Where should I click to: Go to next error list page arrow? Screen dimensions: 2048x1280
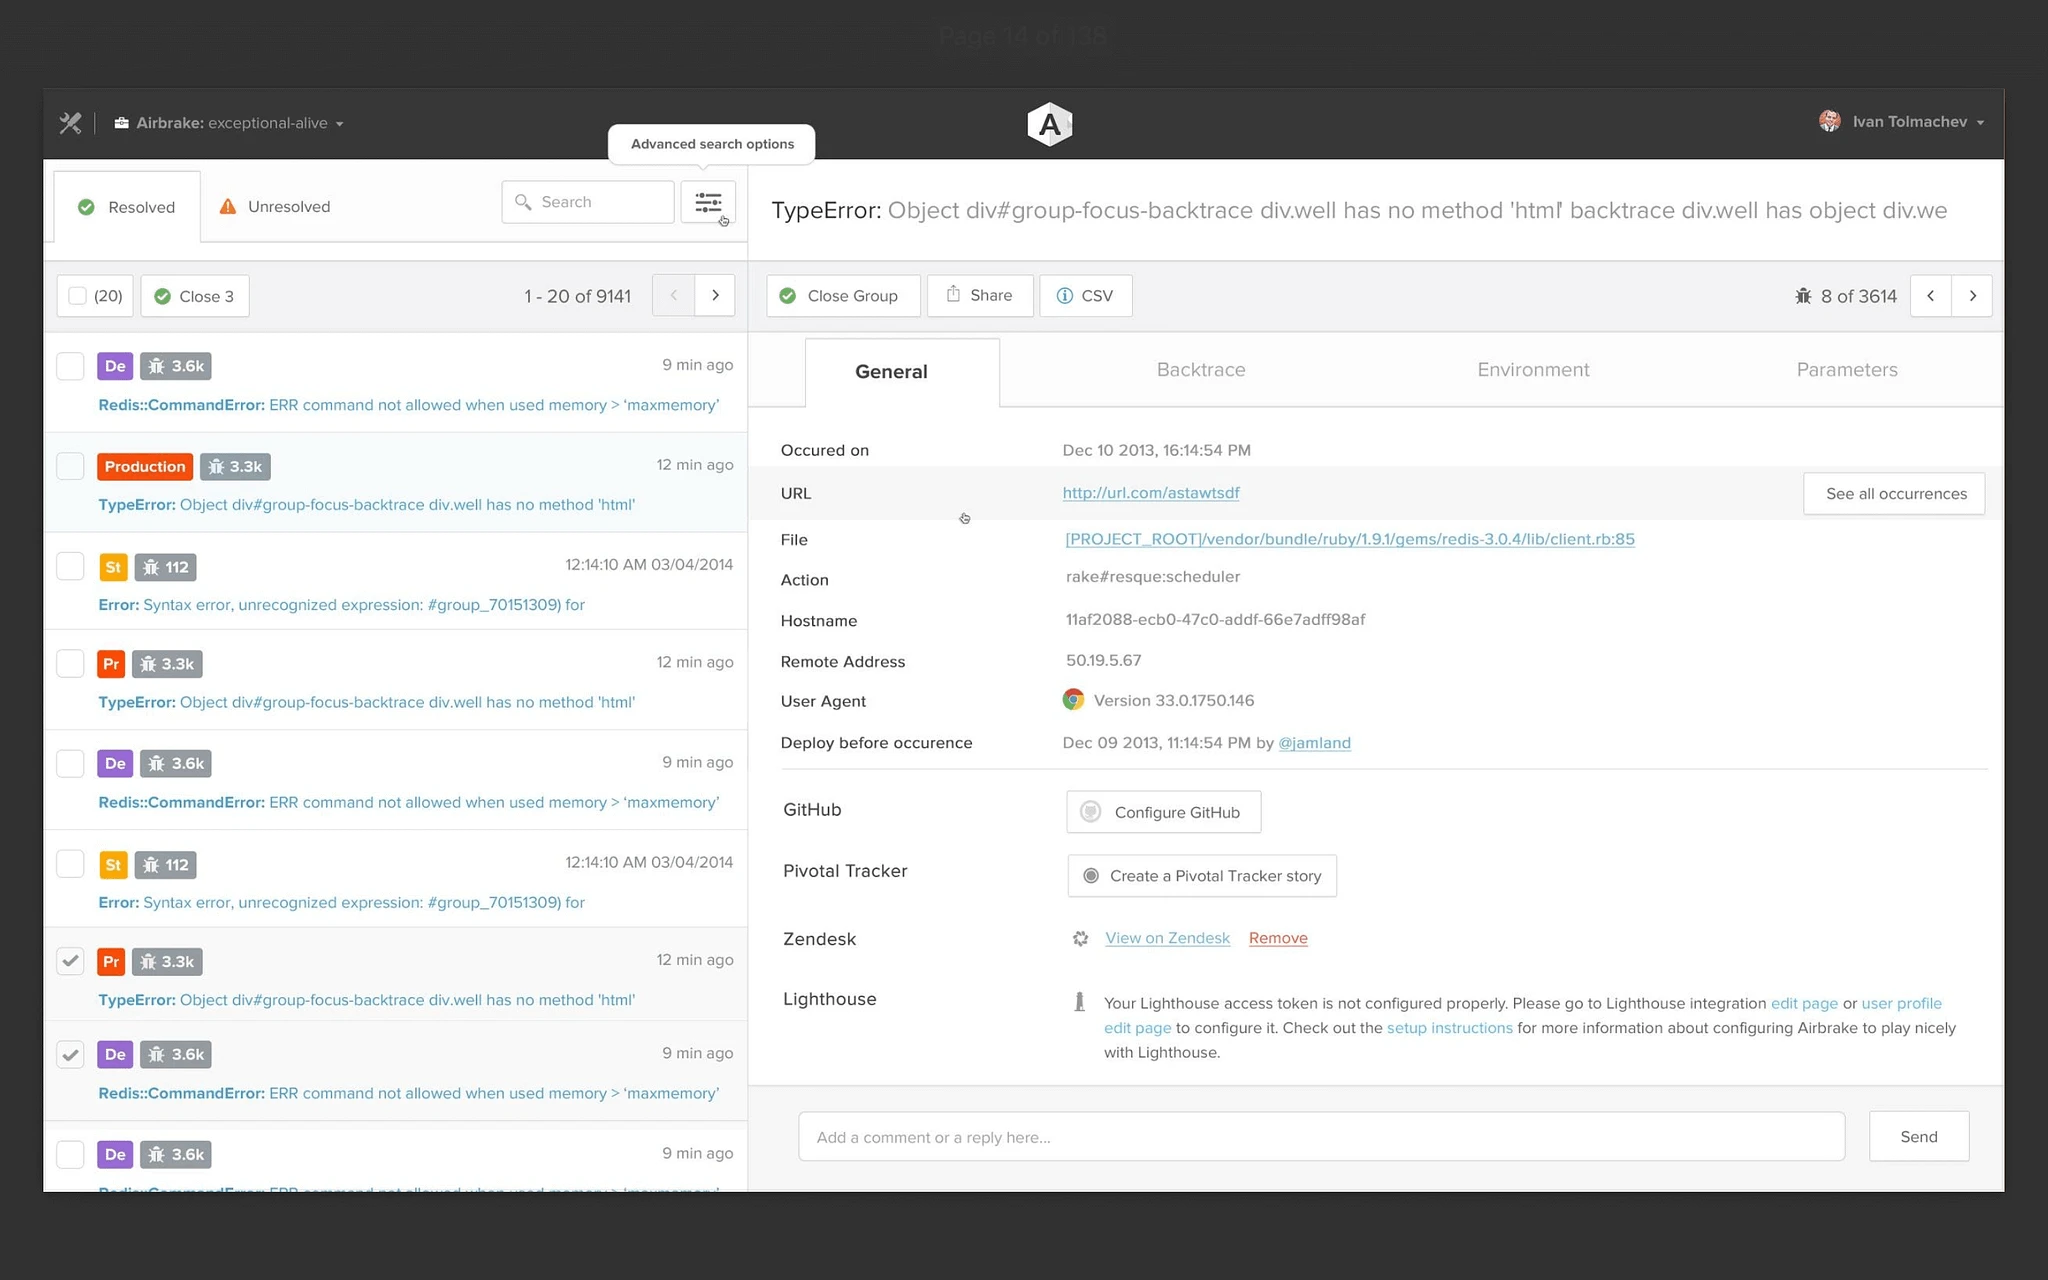715,296
